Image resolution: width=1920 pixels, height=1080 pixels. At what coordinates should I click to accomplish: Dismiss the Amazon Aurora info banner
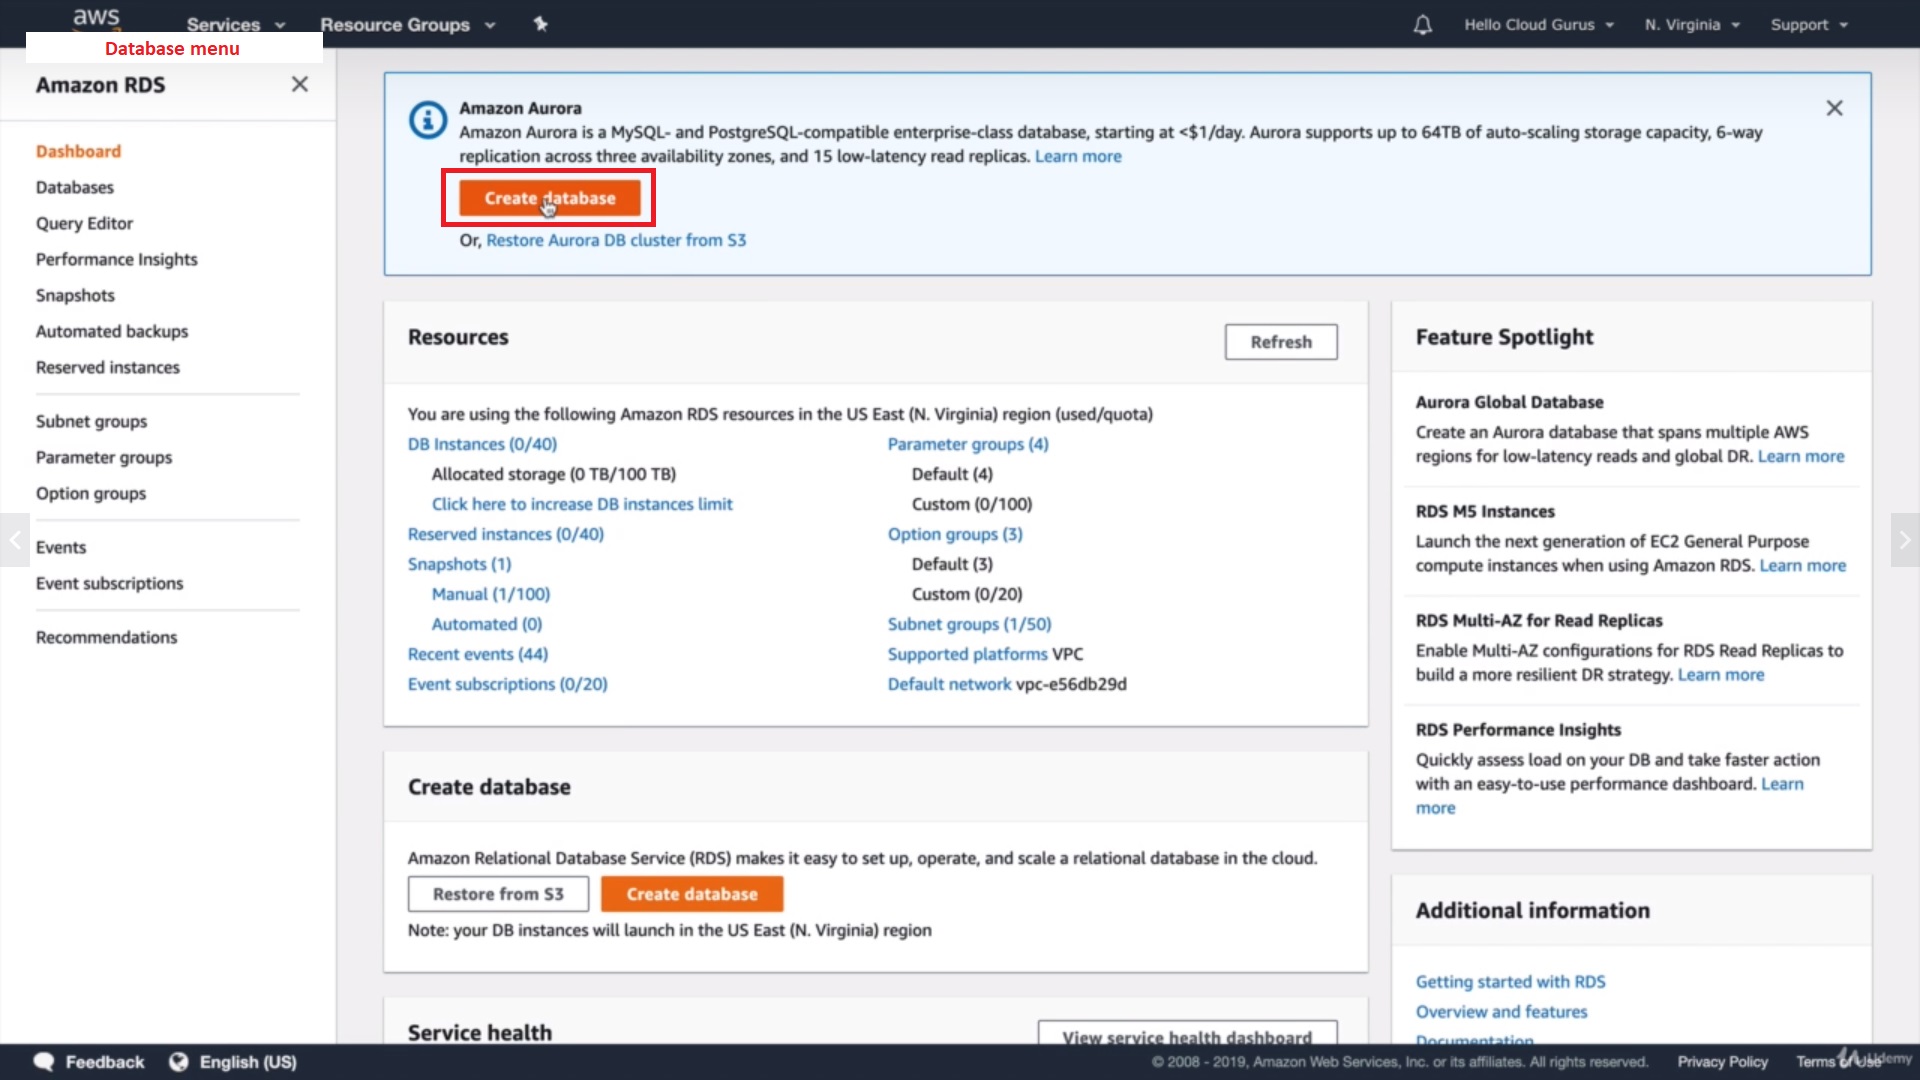click(1834, 108)
